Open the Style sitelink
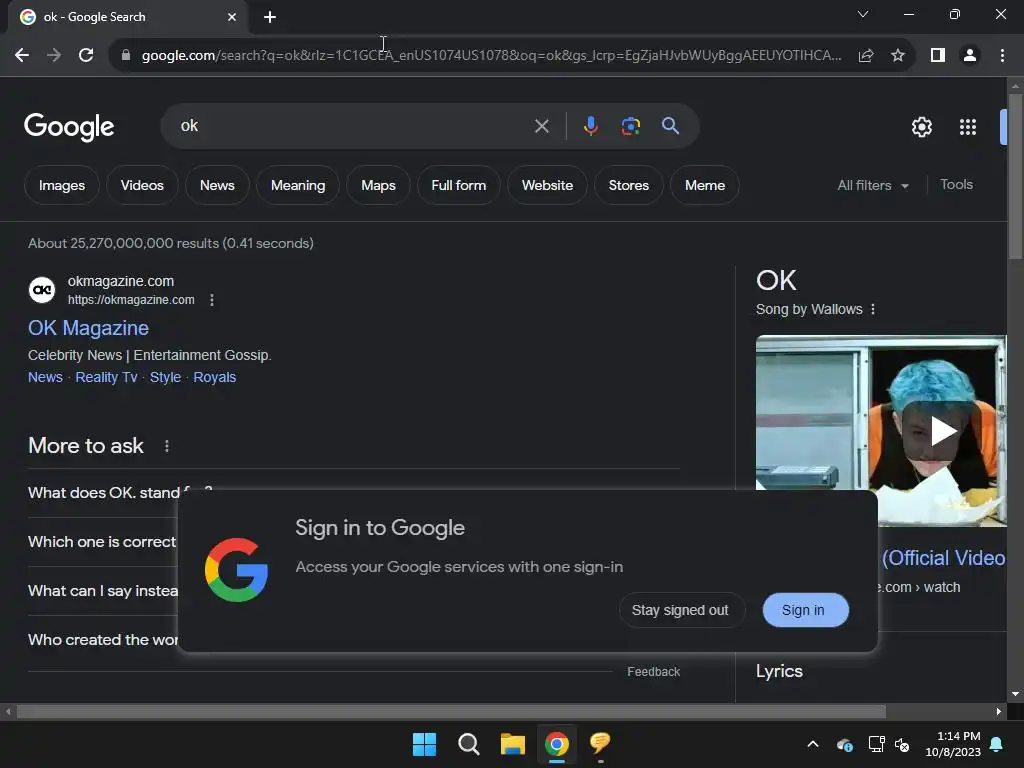 coord(165,377)
